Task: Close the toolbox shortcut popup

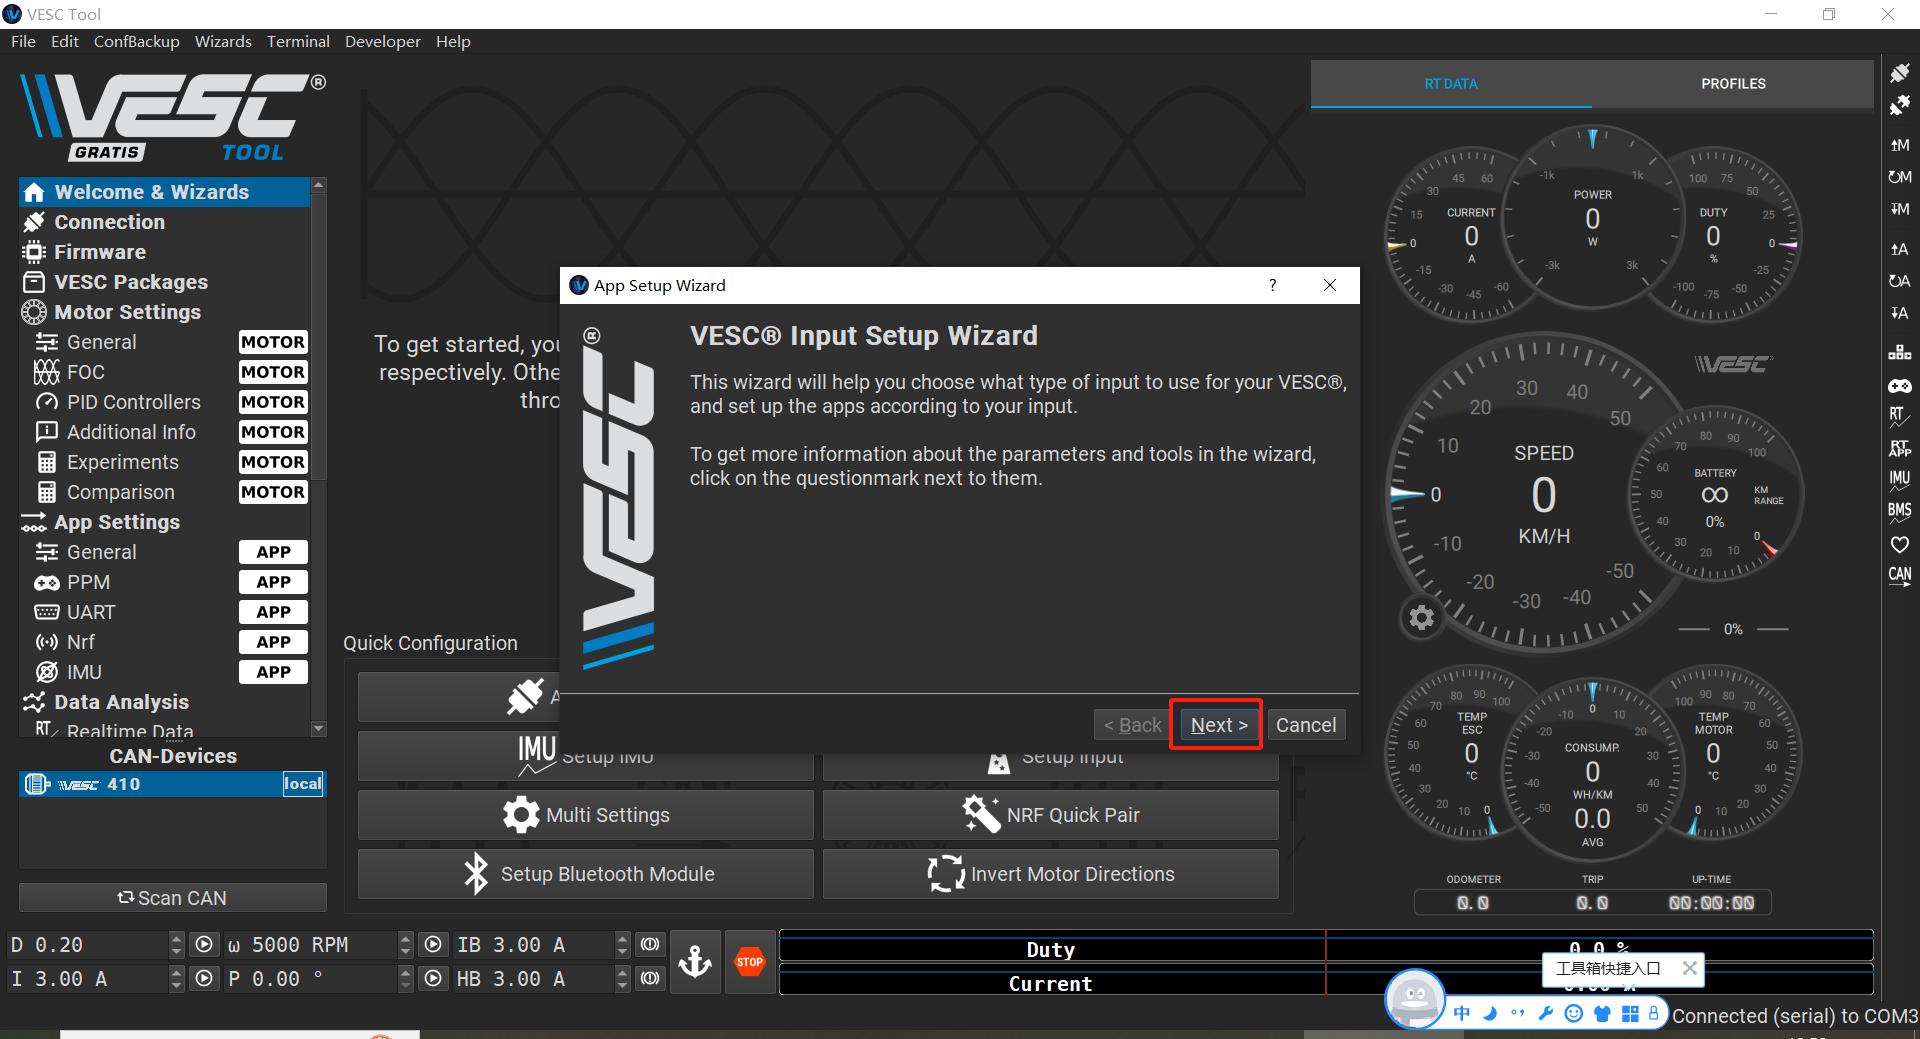Action: (1689, 967)
